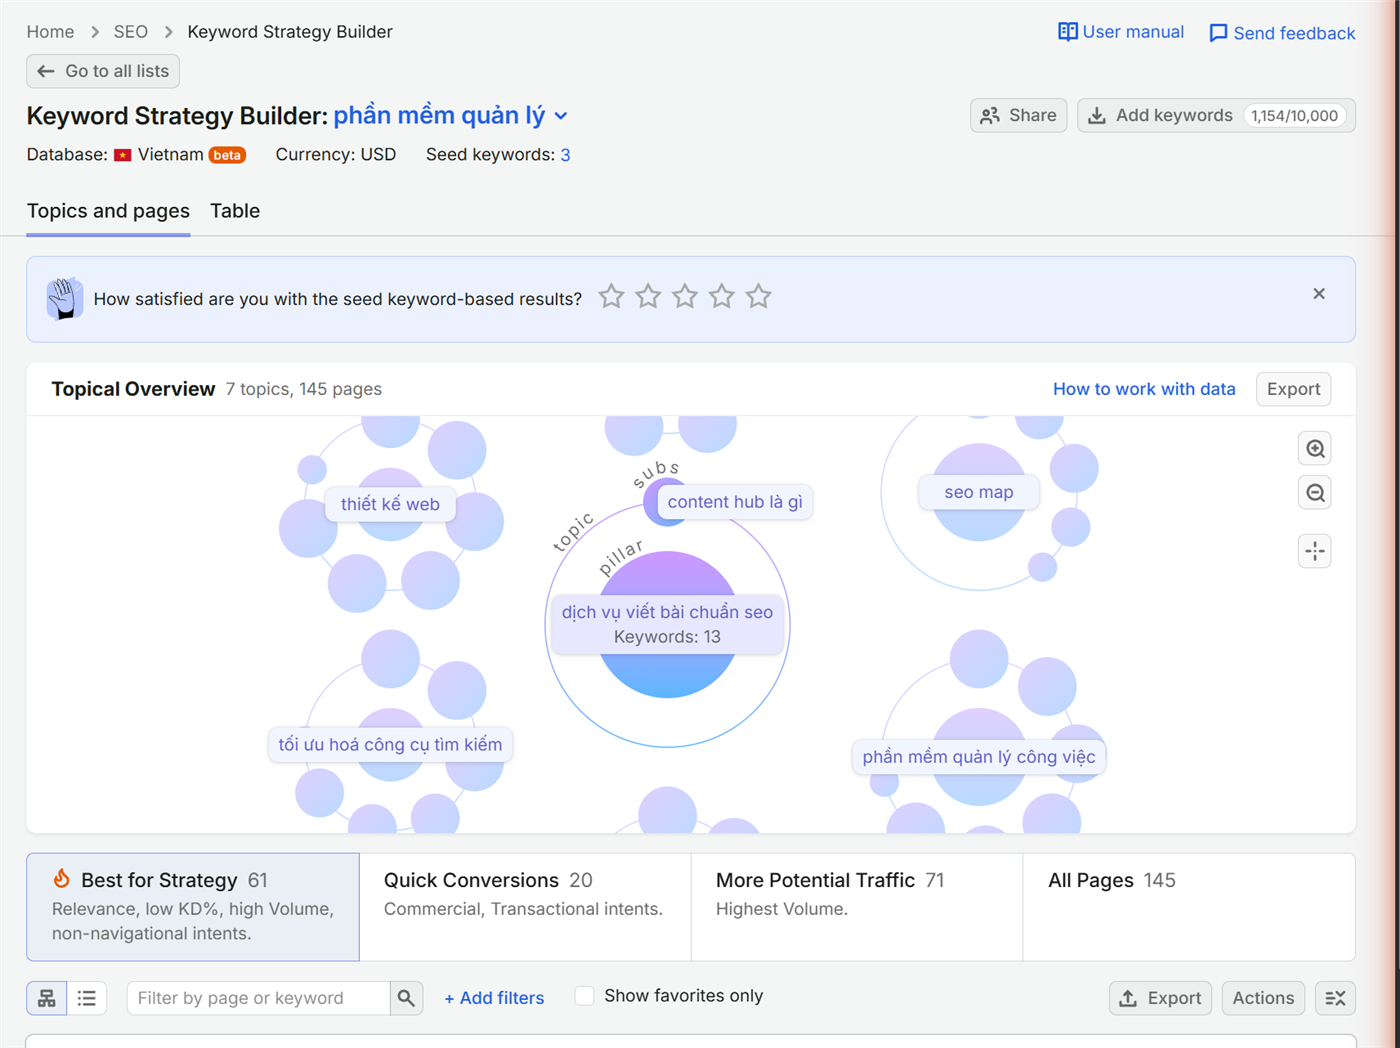Go to SEO breadcrumb
The image size is (1400, 1048).
tap(131, 32)
